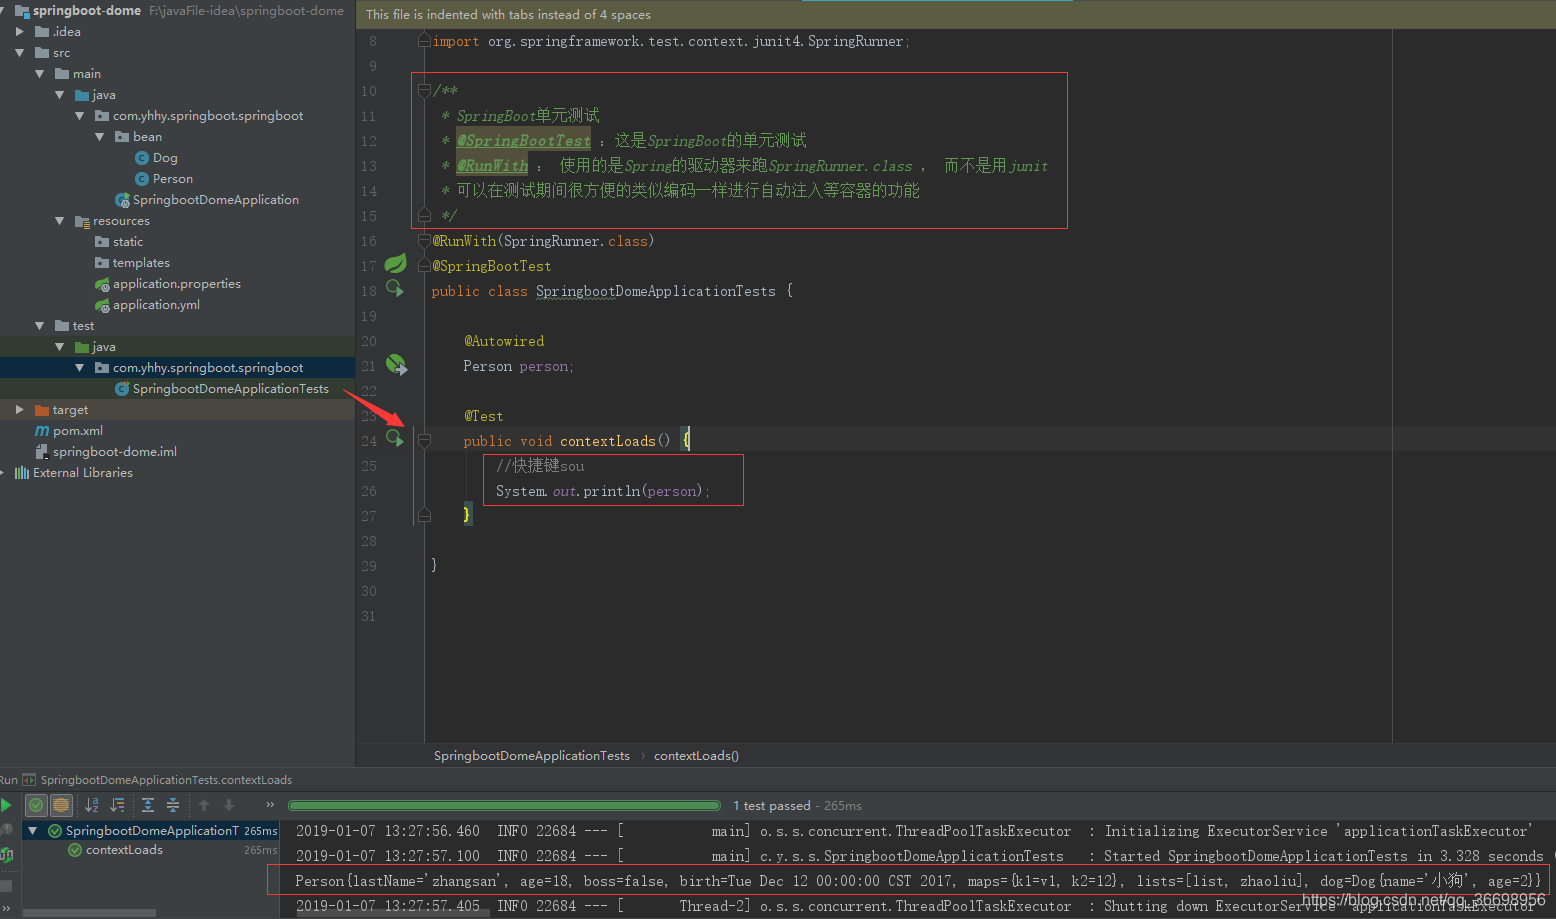
Task: Click autowired bean navigation gutter icon line 21
Action: (x=396, y=365)
